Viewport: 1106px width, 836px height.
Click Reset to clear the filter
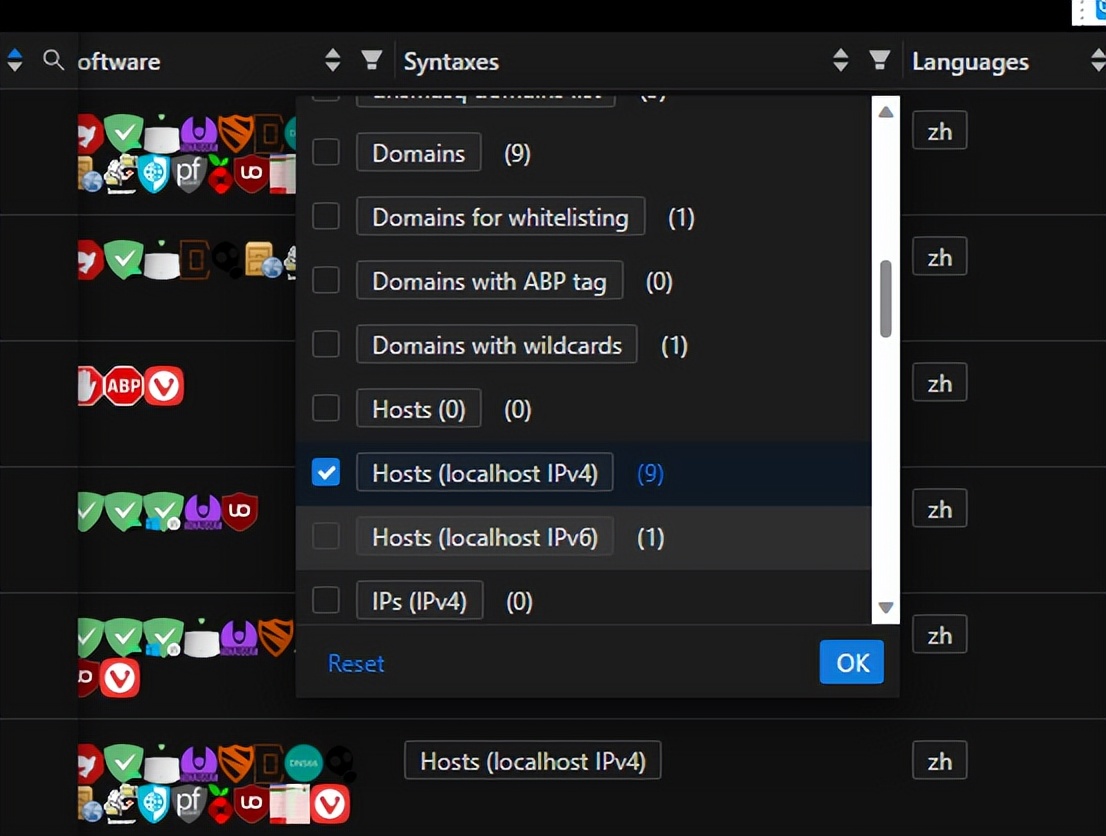tap(356, 663)
